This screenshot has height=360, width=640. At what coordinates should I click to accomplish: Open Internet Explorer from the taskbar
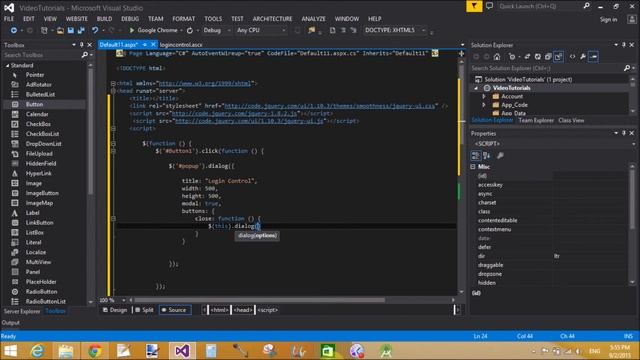(37, 351)
